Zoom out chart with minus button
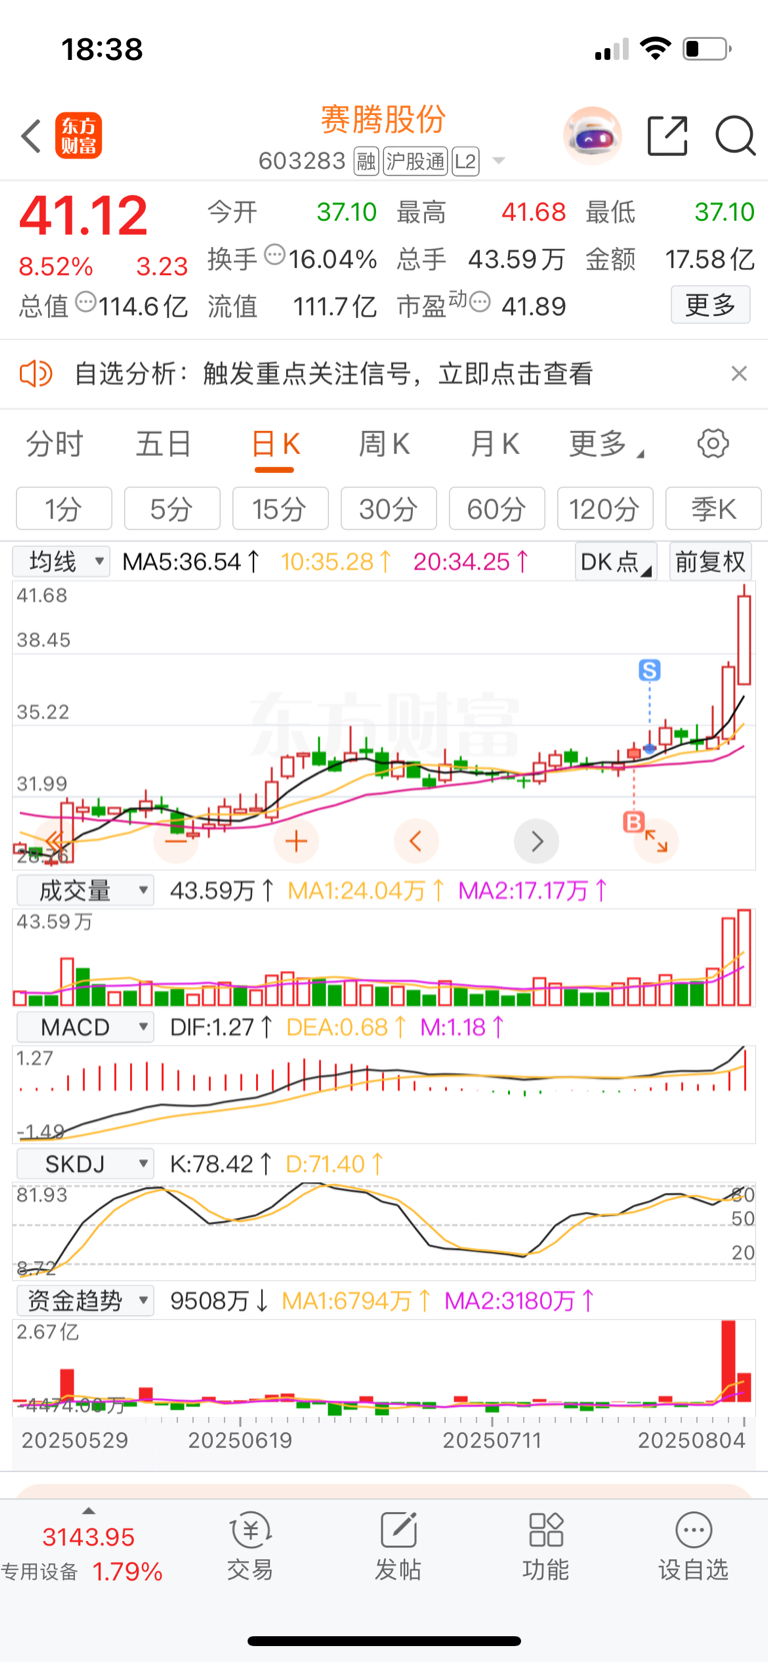This screenshot has height=1663, width=768. tap(176, 841)
